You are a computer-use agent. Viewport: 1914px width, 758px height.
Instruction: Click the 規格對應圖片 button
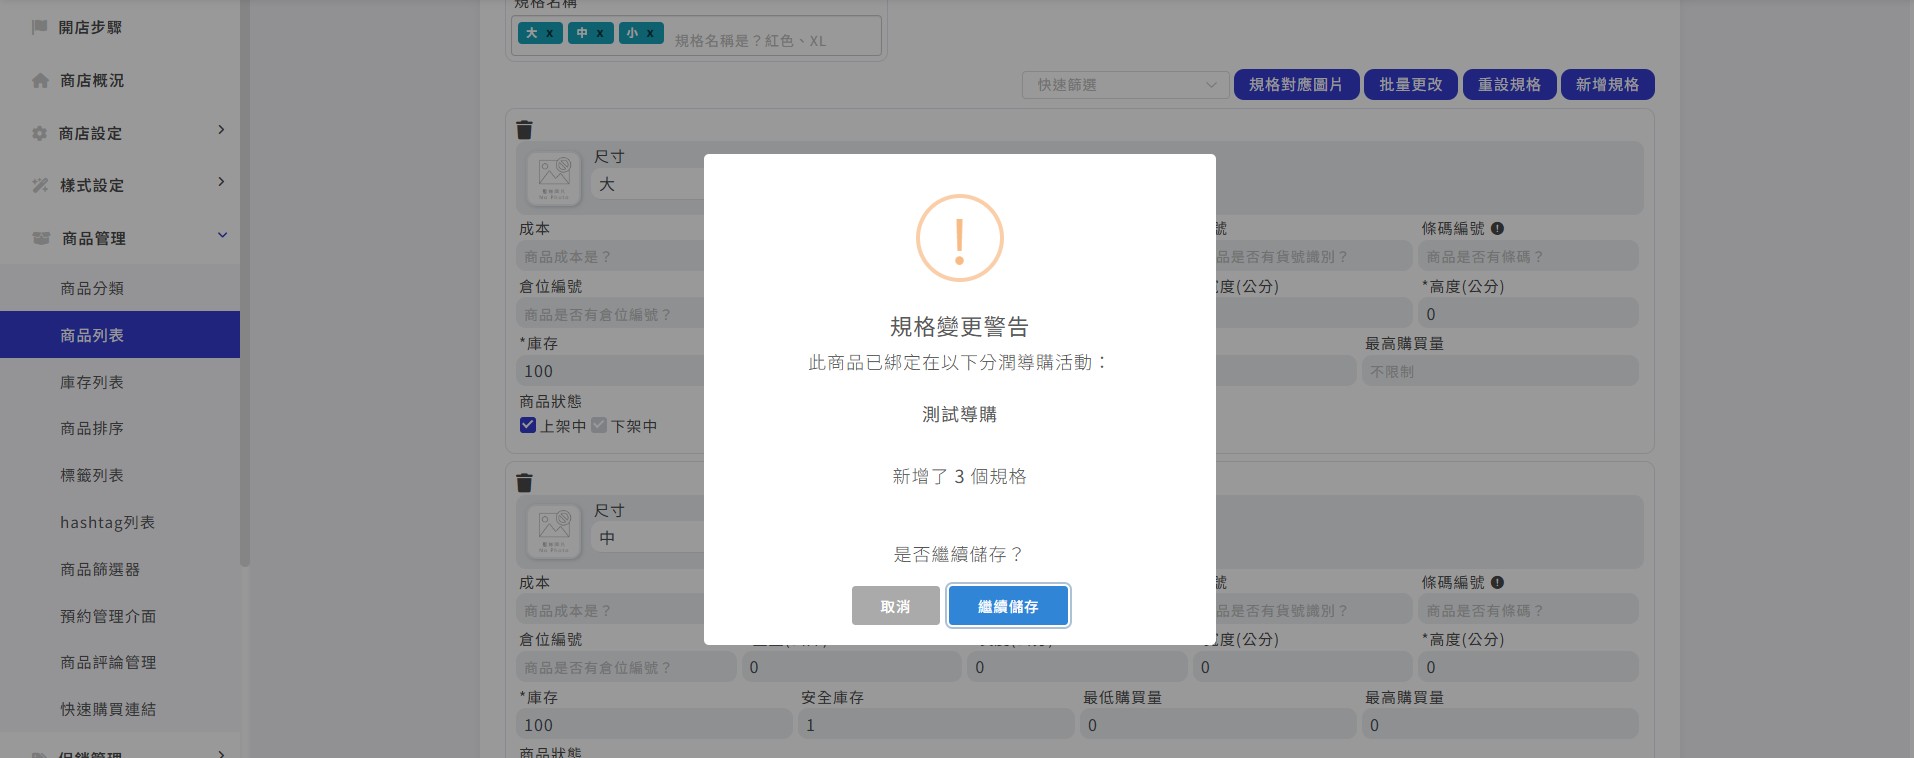point(1296,85)
